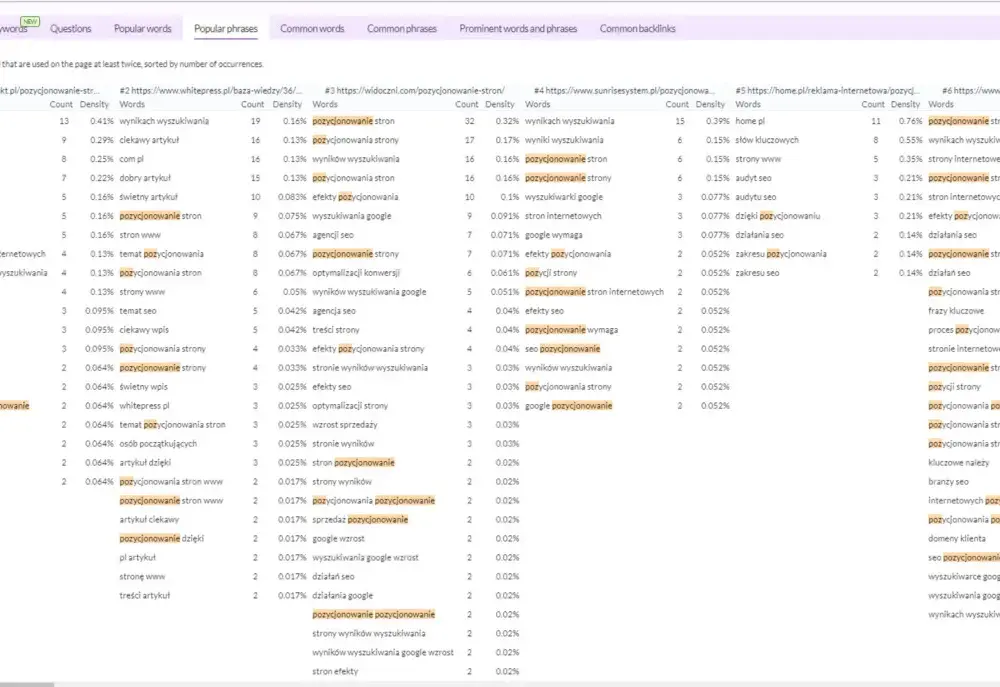The height and width of the screenshot is (687, 1000).
Task: Click phrase 'dzięki pozycjonowaniu'
Action: [778, 216]
